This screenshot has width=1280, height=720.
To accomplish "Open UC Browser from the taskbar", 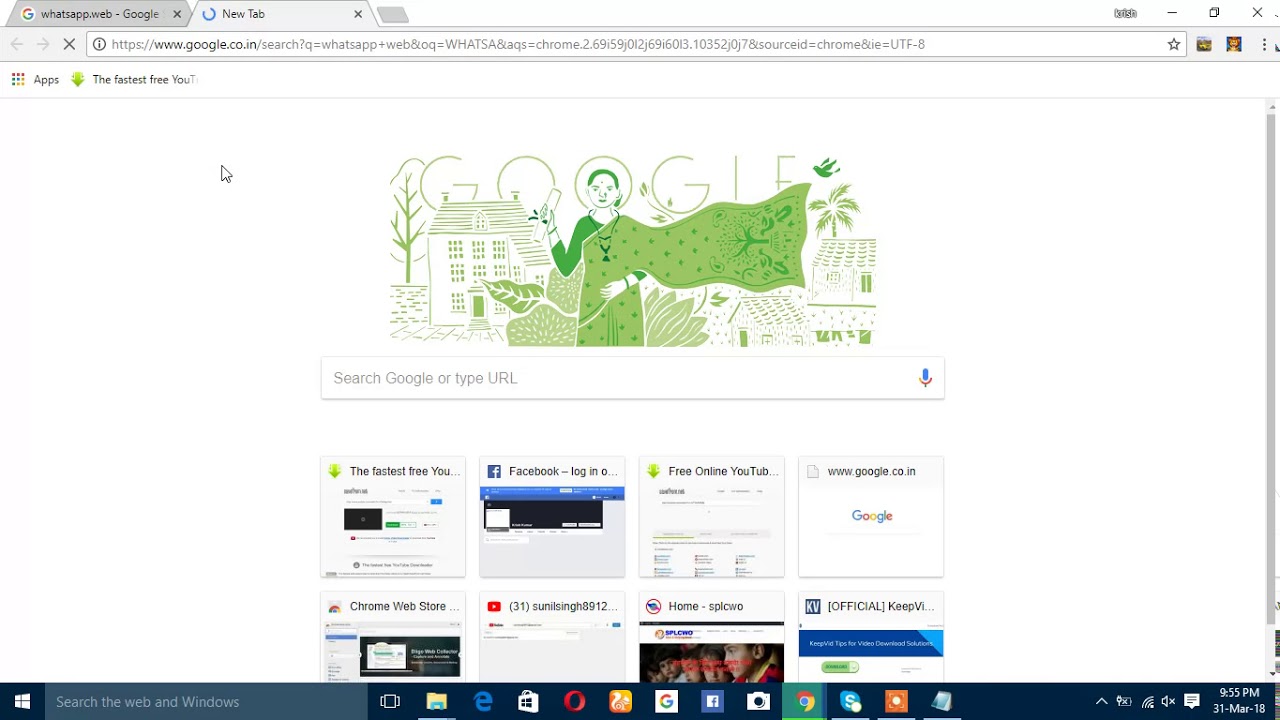I will (621, 702).
